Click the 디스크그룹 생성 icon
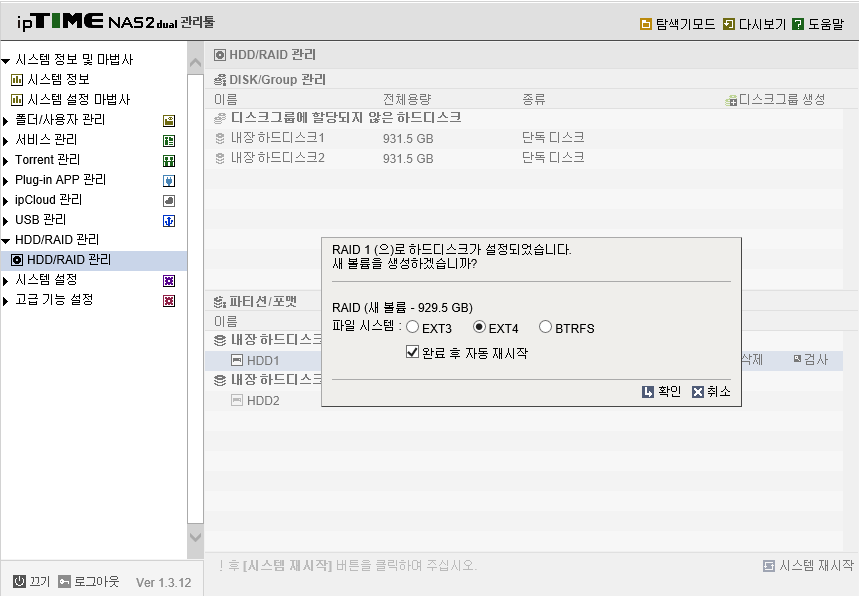Screen dimensions: 859x596 coord(731,100)
